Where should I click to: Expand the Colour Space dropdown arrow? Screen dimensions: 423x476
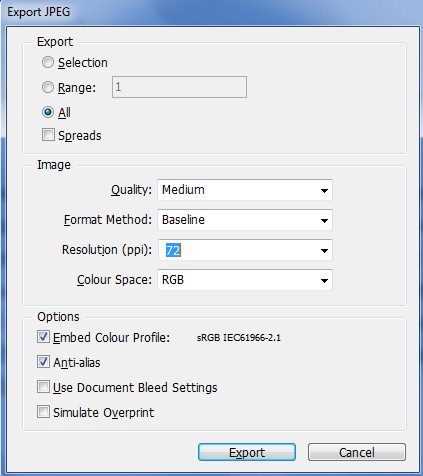(324, 280)
